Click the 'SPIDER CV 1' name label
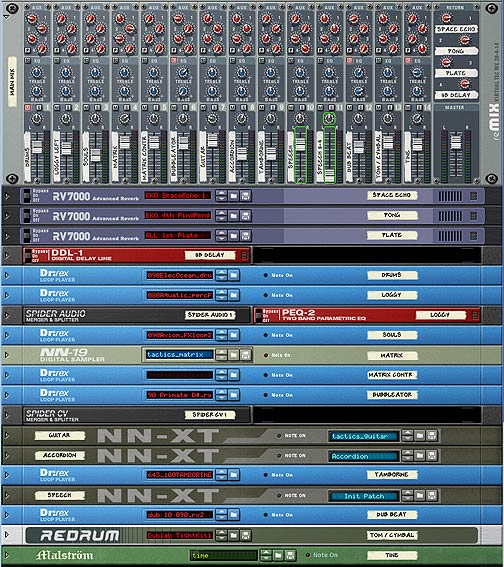 [x=210, y=414]
